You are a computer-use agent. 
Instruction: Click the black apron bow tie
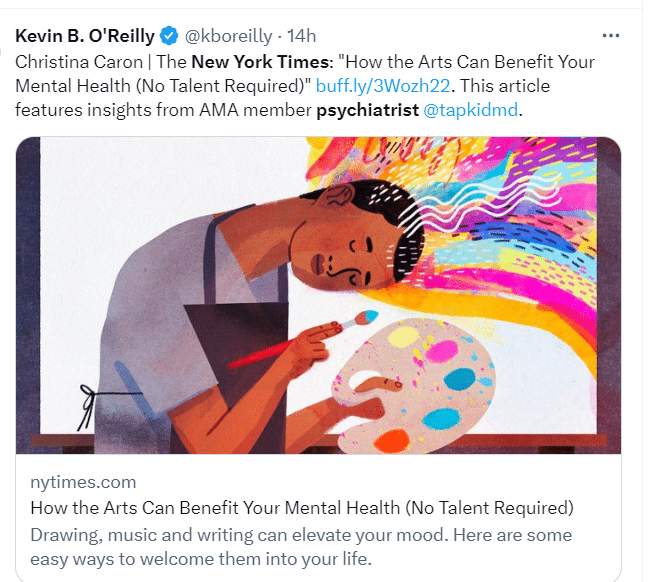[x=90, y=407]
